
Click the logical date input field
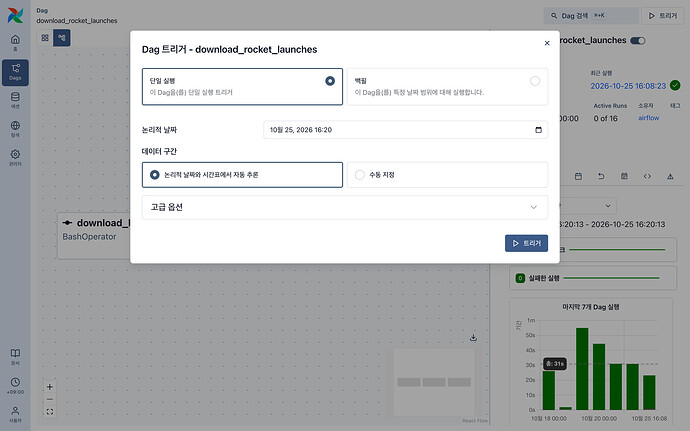coord(405,130)
